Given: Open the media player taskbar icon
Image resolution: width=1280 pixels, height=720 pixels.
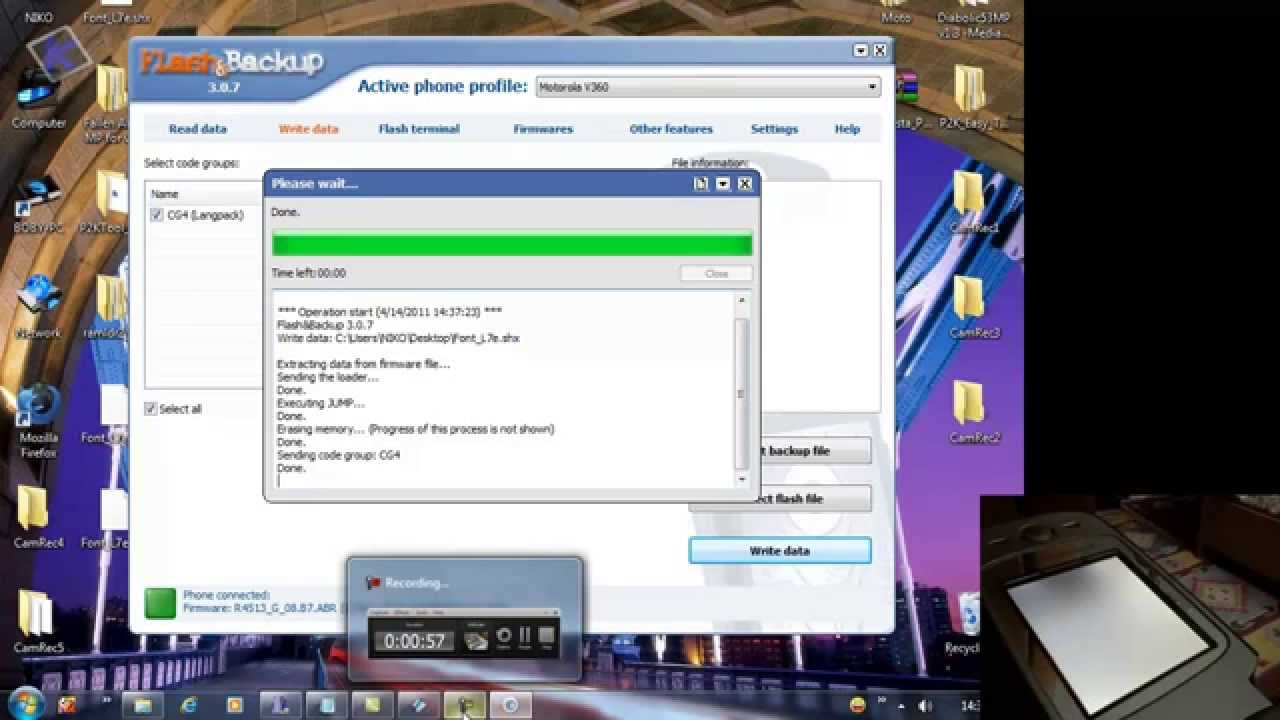Looking at the screenshot, I should click(x=235, y=705).
